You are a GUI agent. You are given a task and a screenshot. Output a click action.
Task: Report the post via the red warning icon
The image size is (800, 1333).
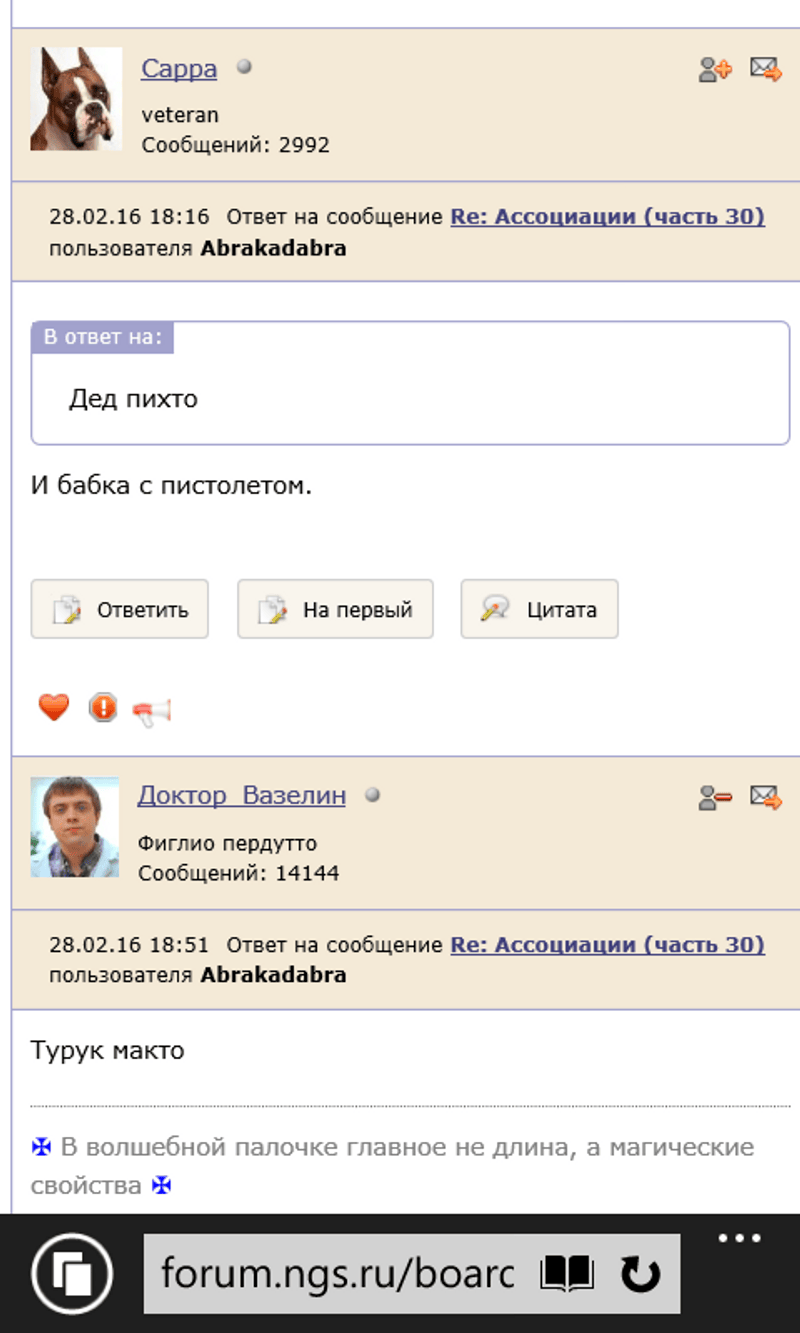(x=103, y=708)
